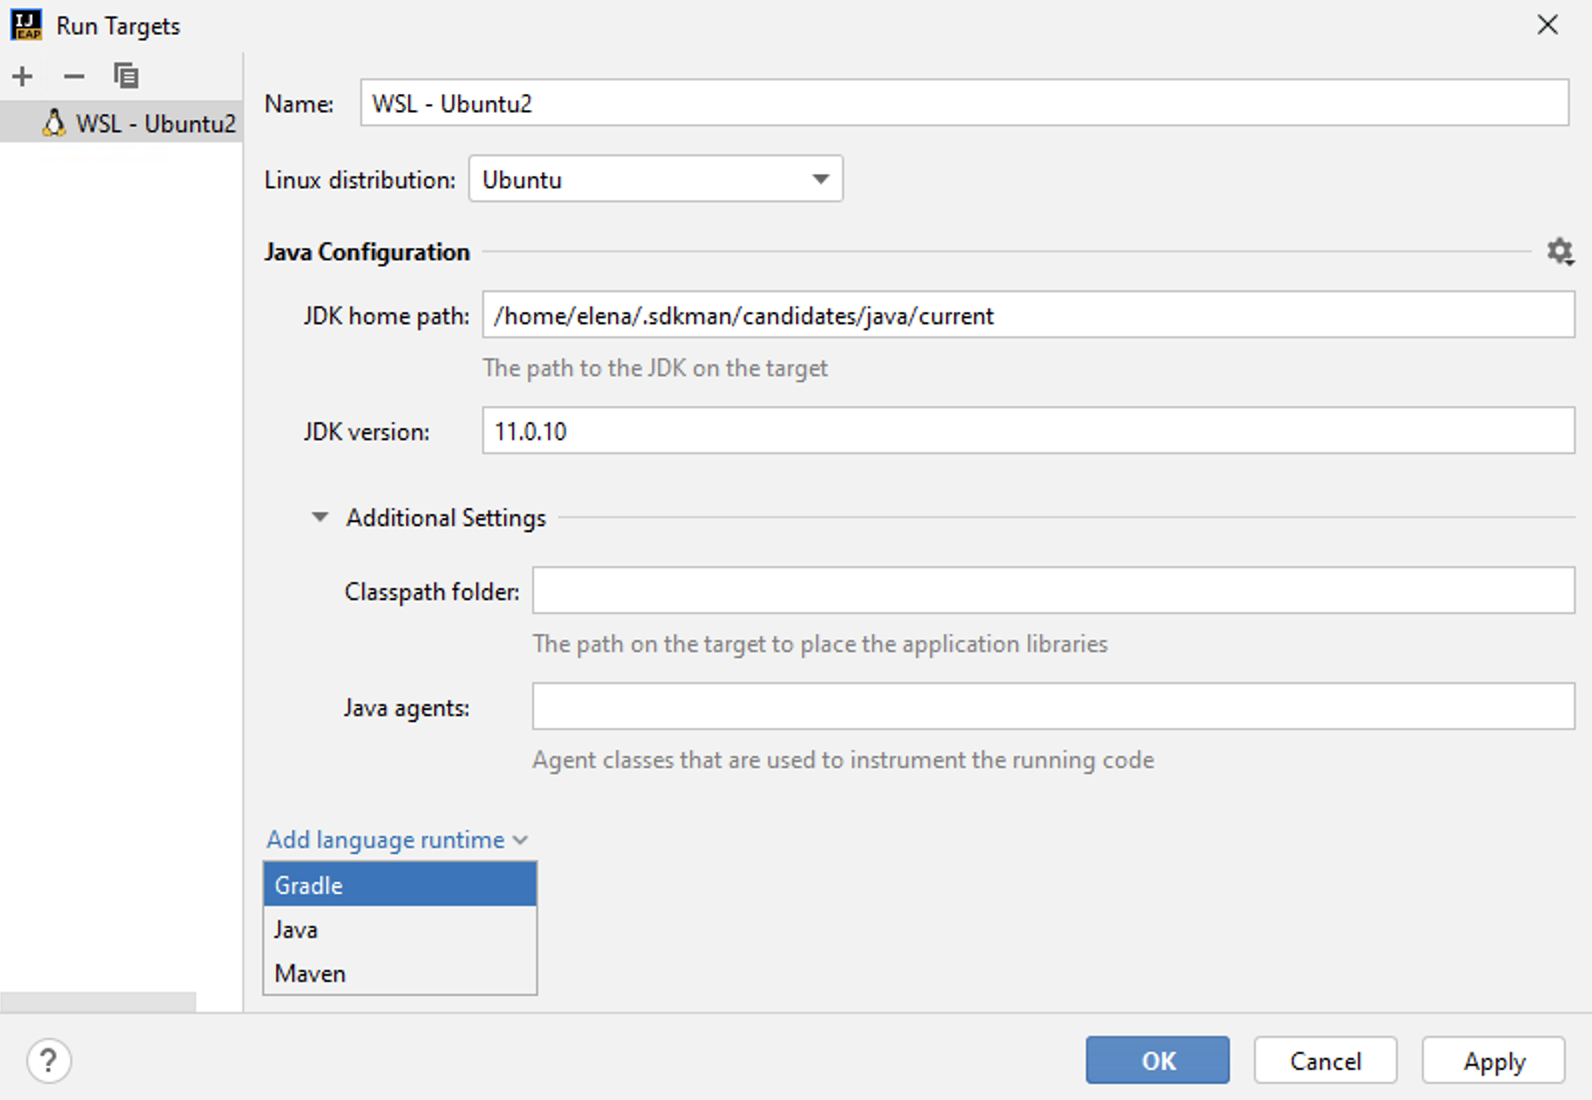Open Java Configuration gear options

pos(1560,251)
